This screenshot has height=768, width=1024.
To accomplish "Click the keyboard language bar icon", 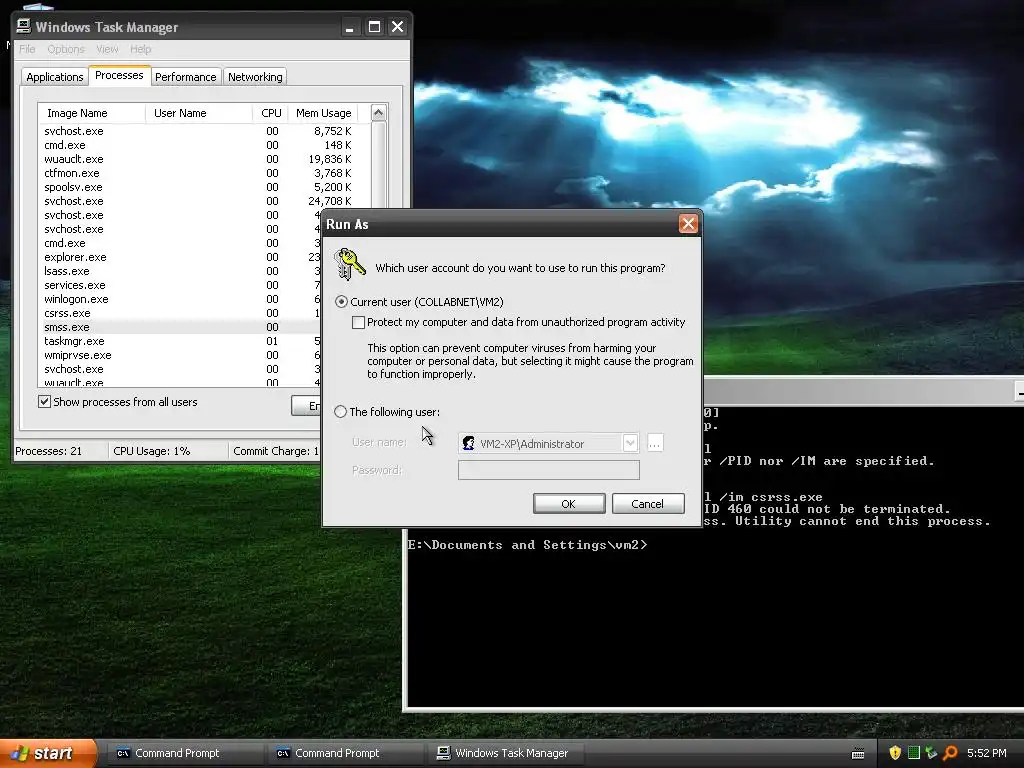I will [x=858, y=754].
